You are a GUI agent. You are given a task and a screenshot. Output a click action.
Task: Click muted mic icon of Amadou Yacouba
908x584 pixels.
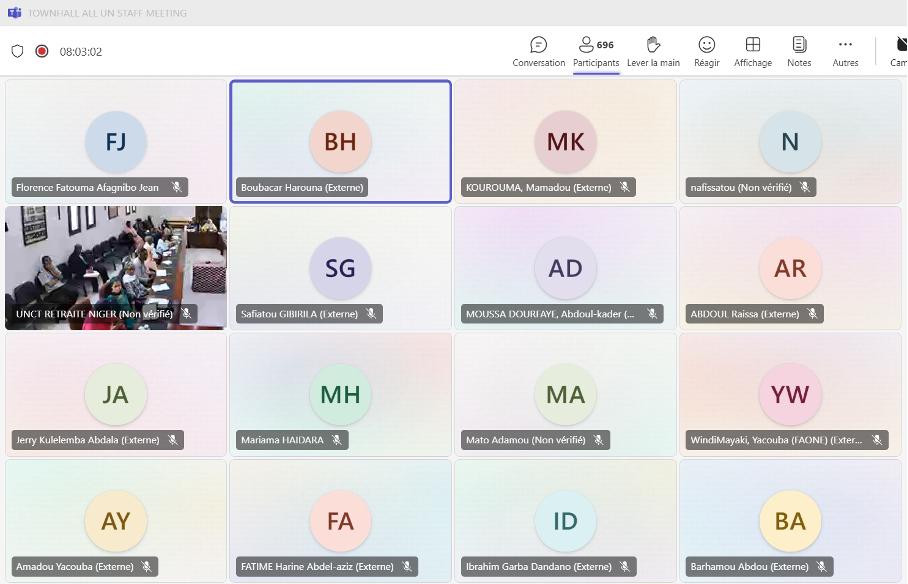point(147,566)
